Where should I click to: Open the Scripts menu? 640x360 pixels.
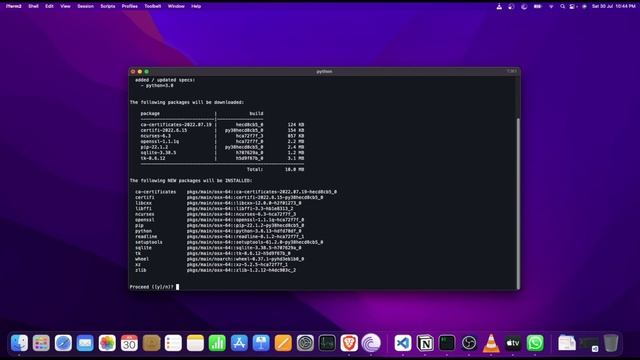tap(108, 6)
